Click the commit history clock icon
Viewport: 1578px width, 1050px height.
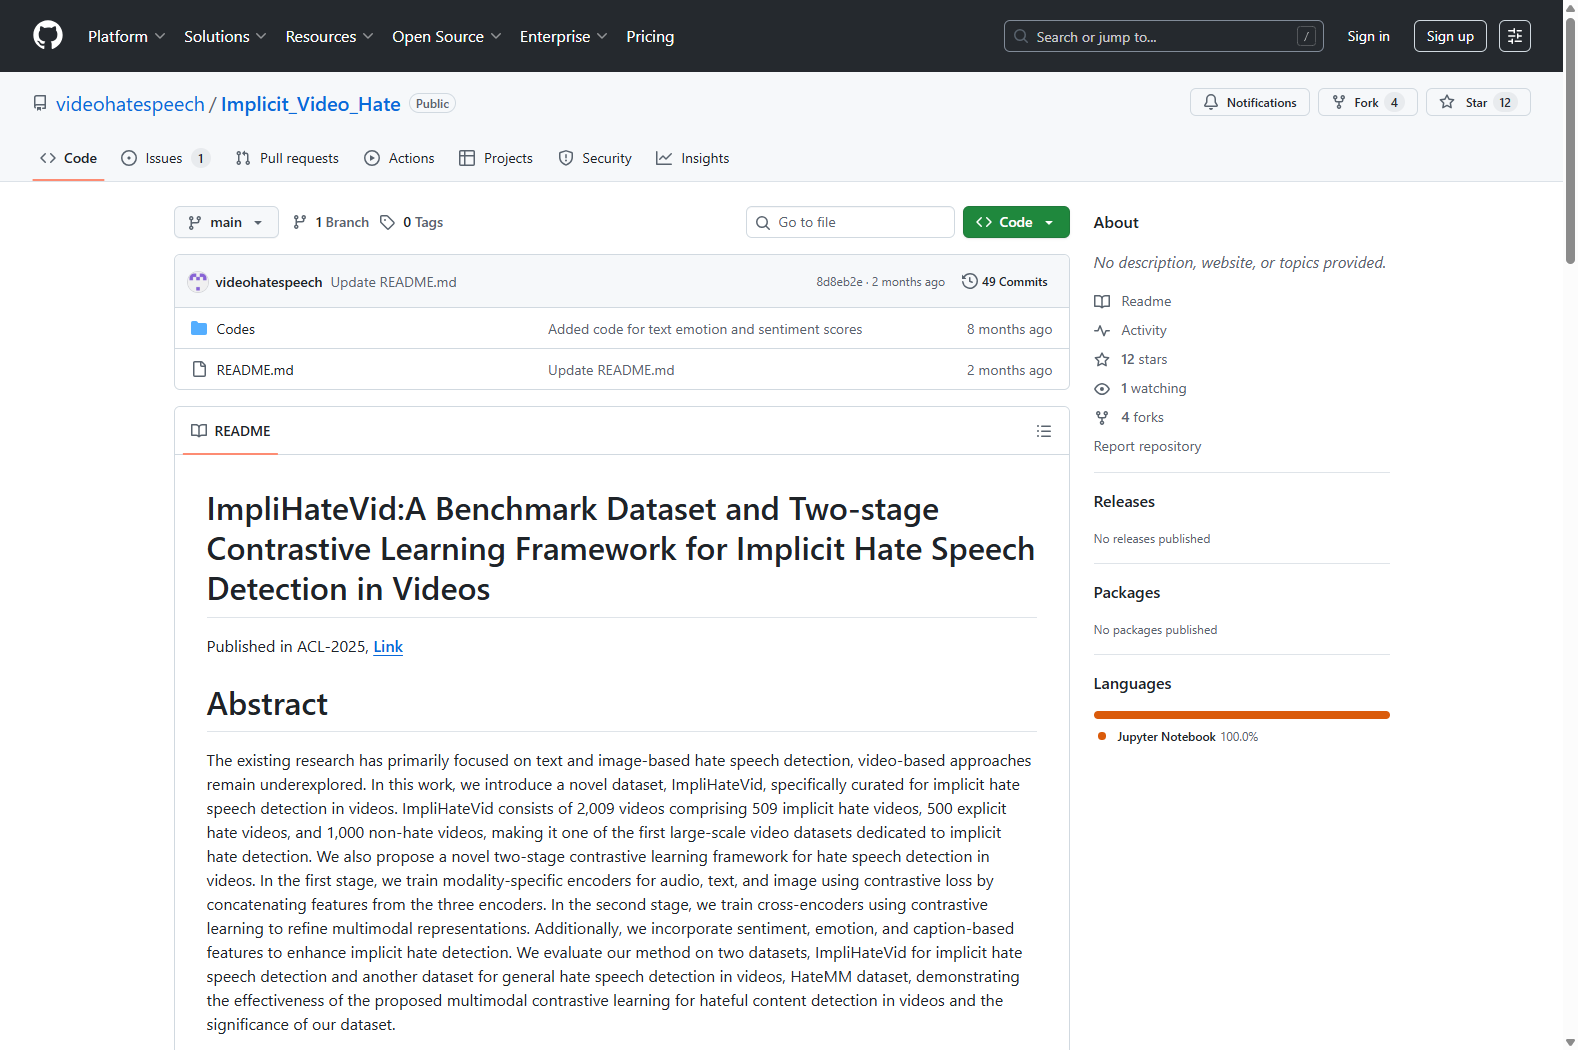coord(970,282)
